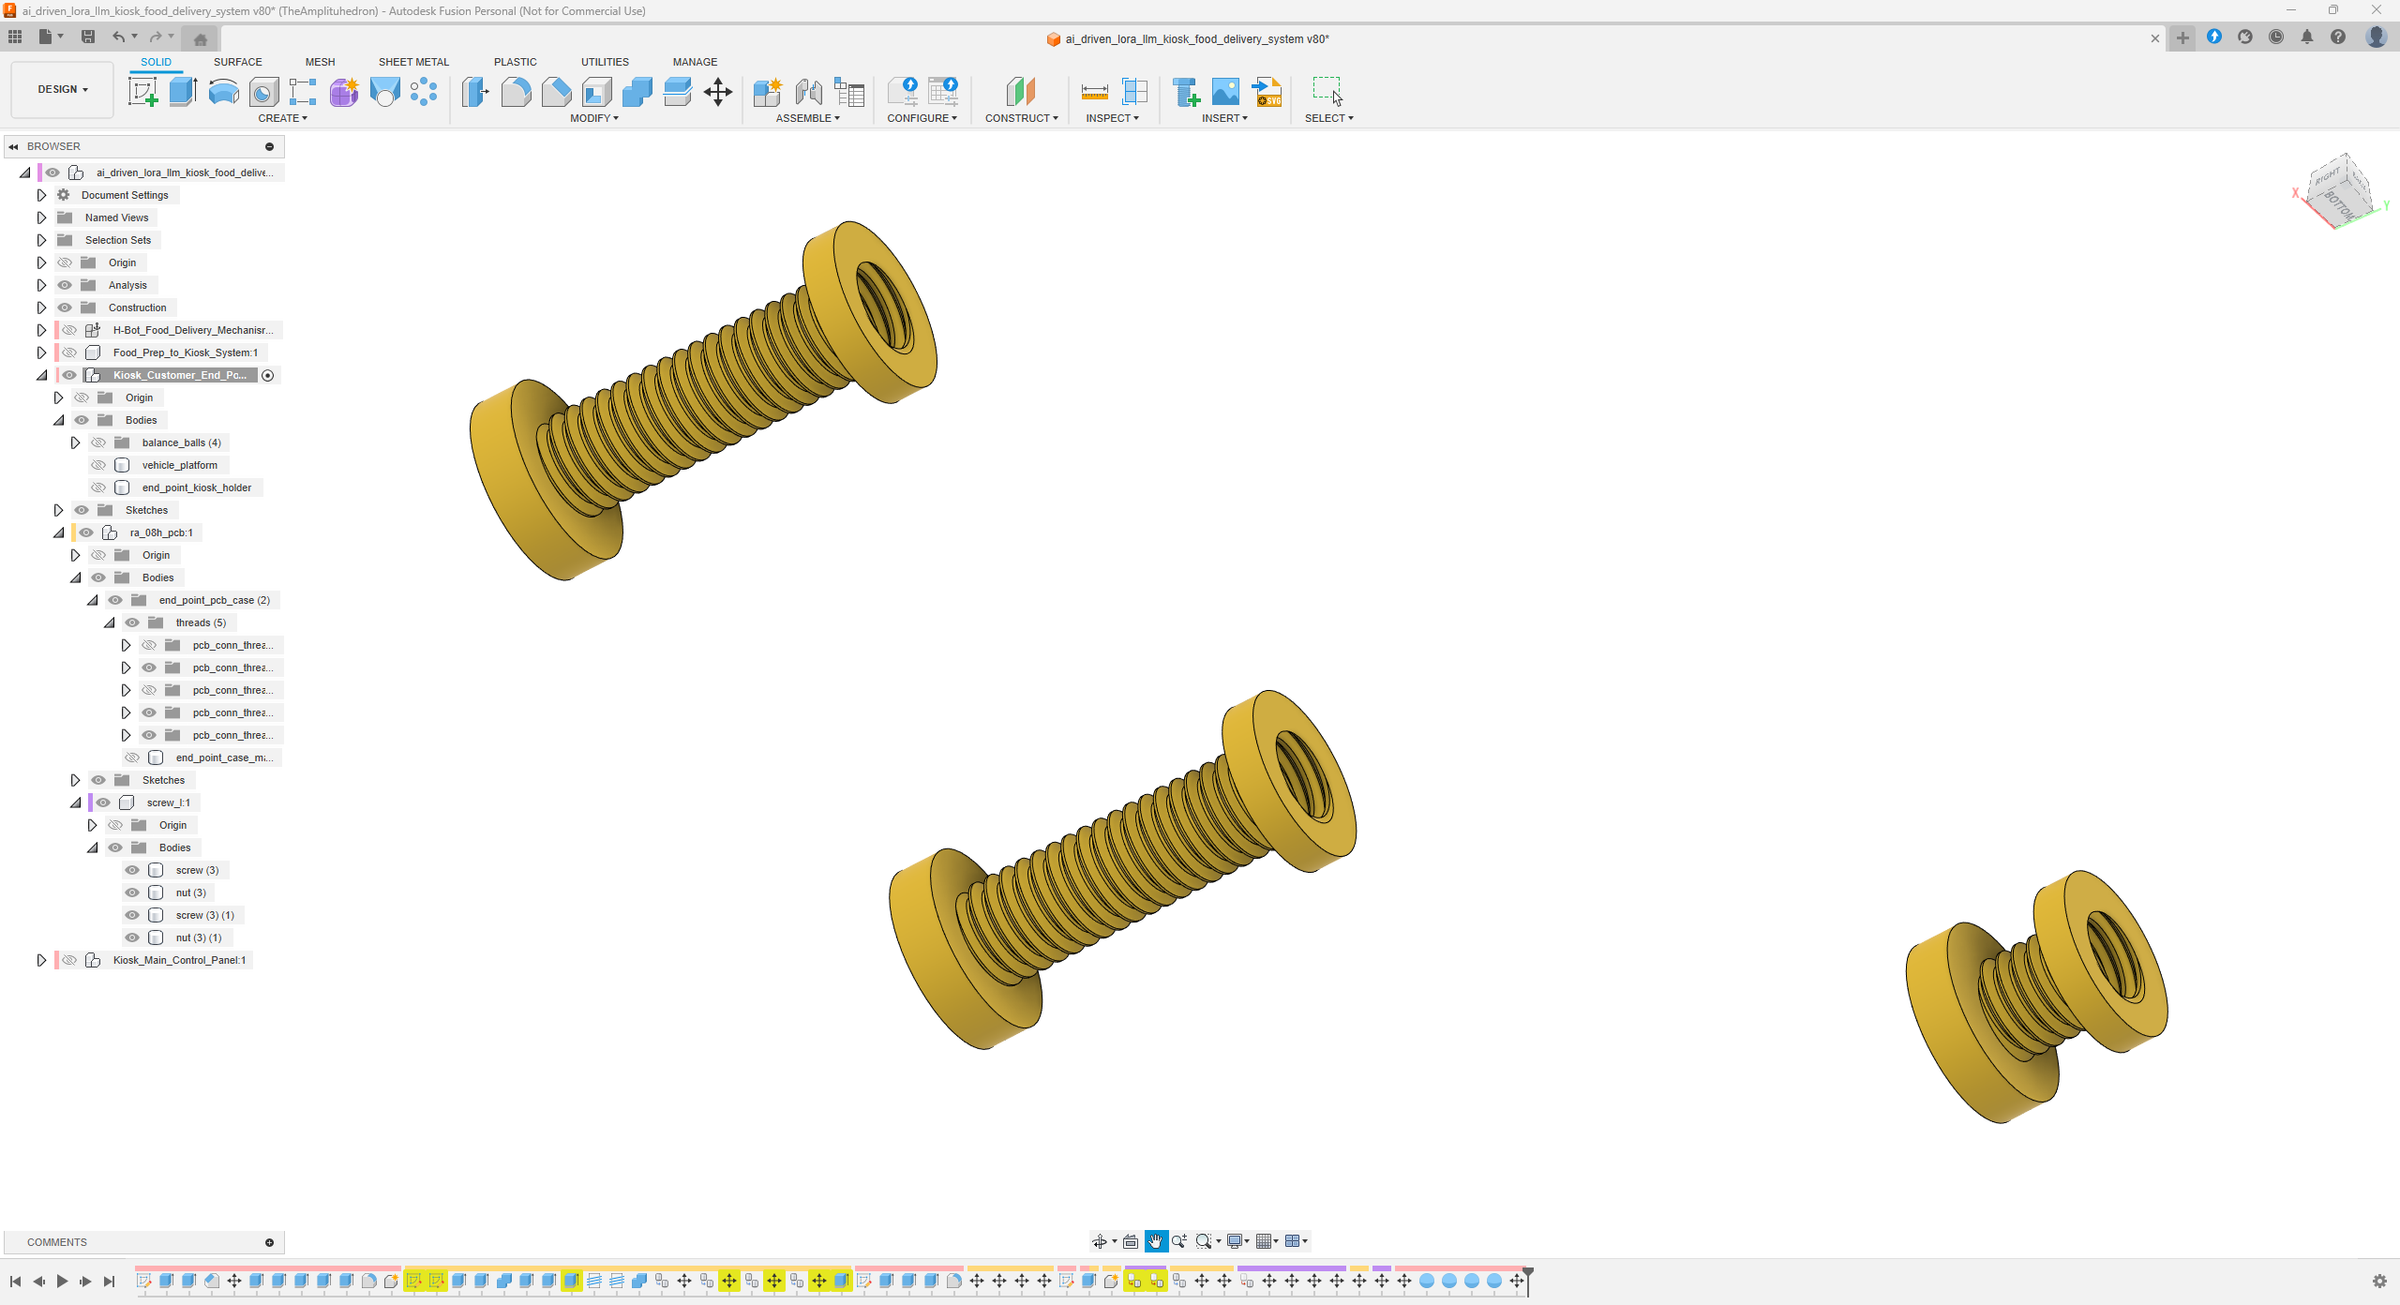Open the CONSTRUCT menu label

[1021, 118]
